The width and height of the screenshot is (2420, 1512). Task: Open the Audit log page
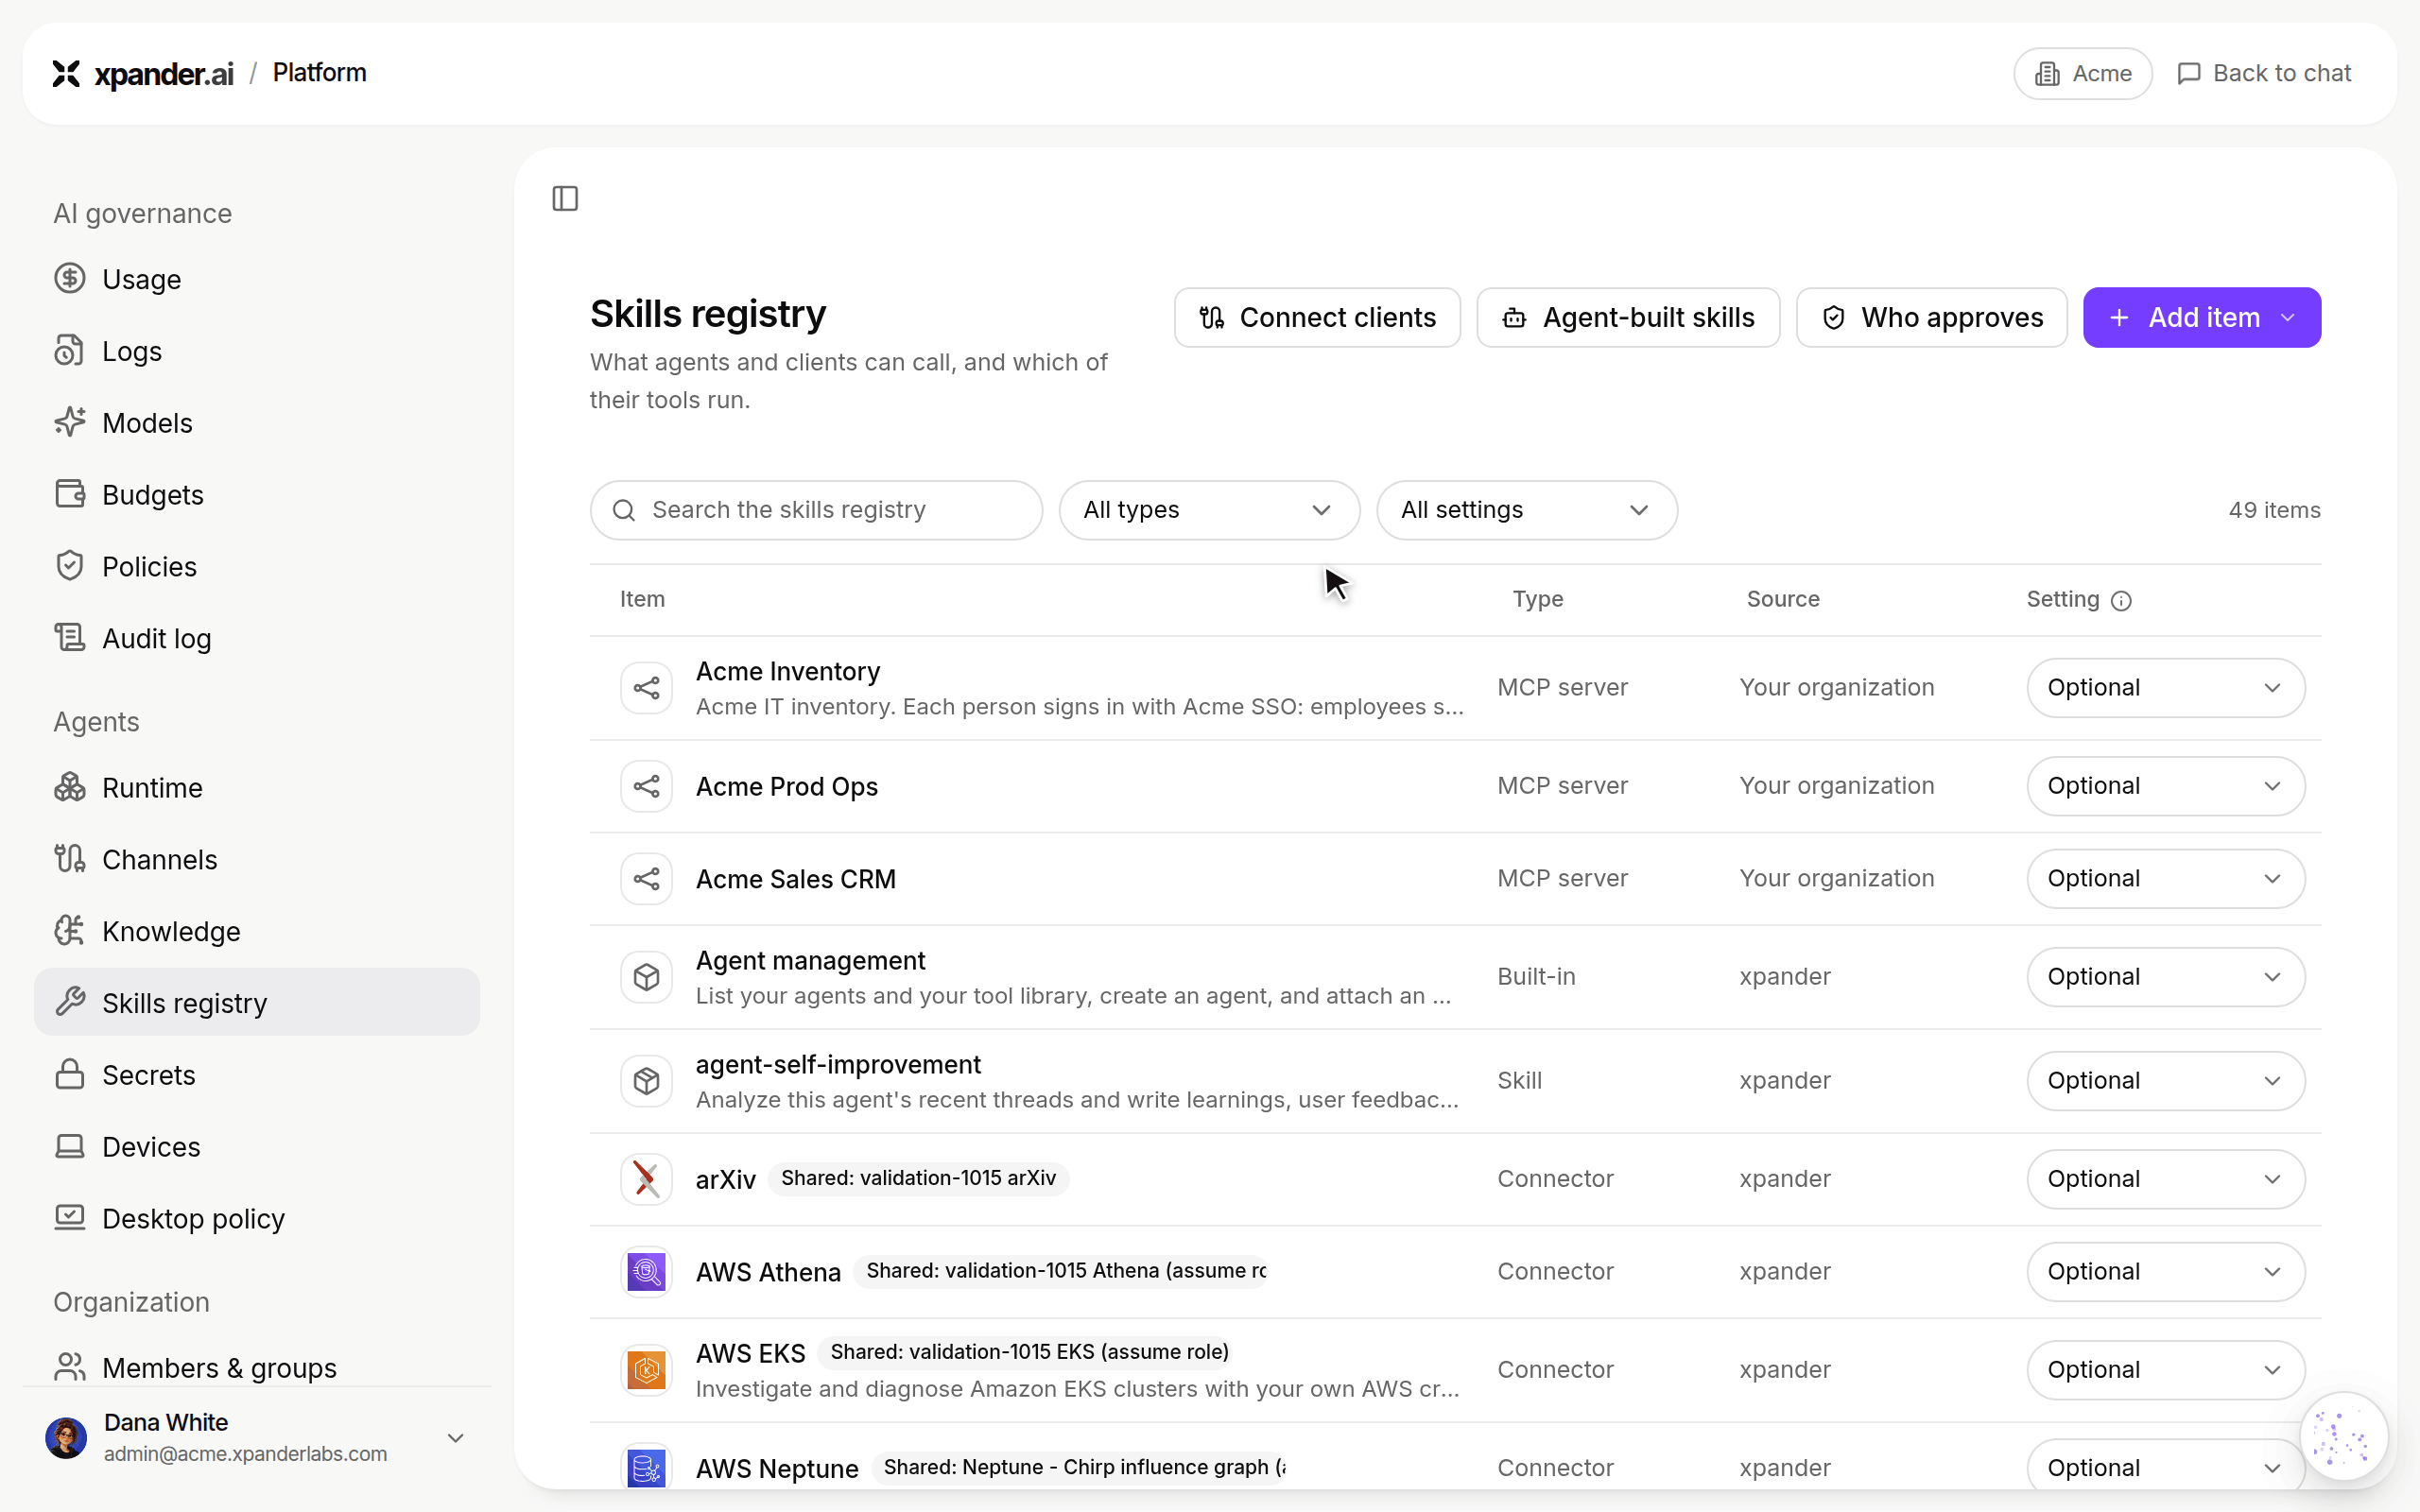tap(257, 639)
